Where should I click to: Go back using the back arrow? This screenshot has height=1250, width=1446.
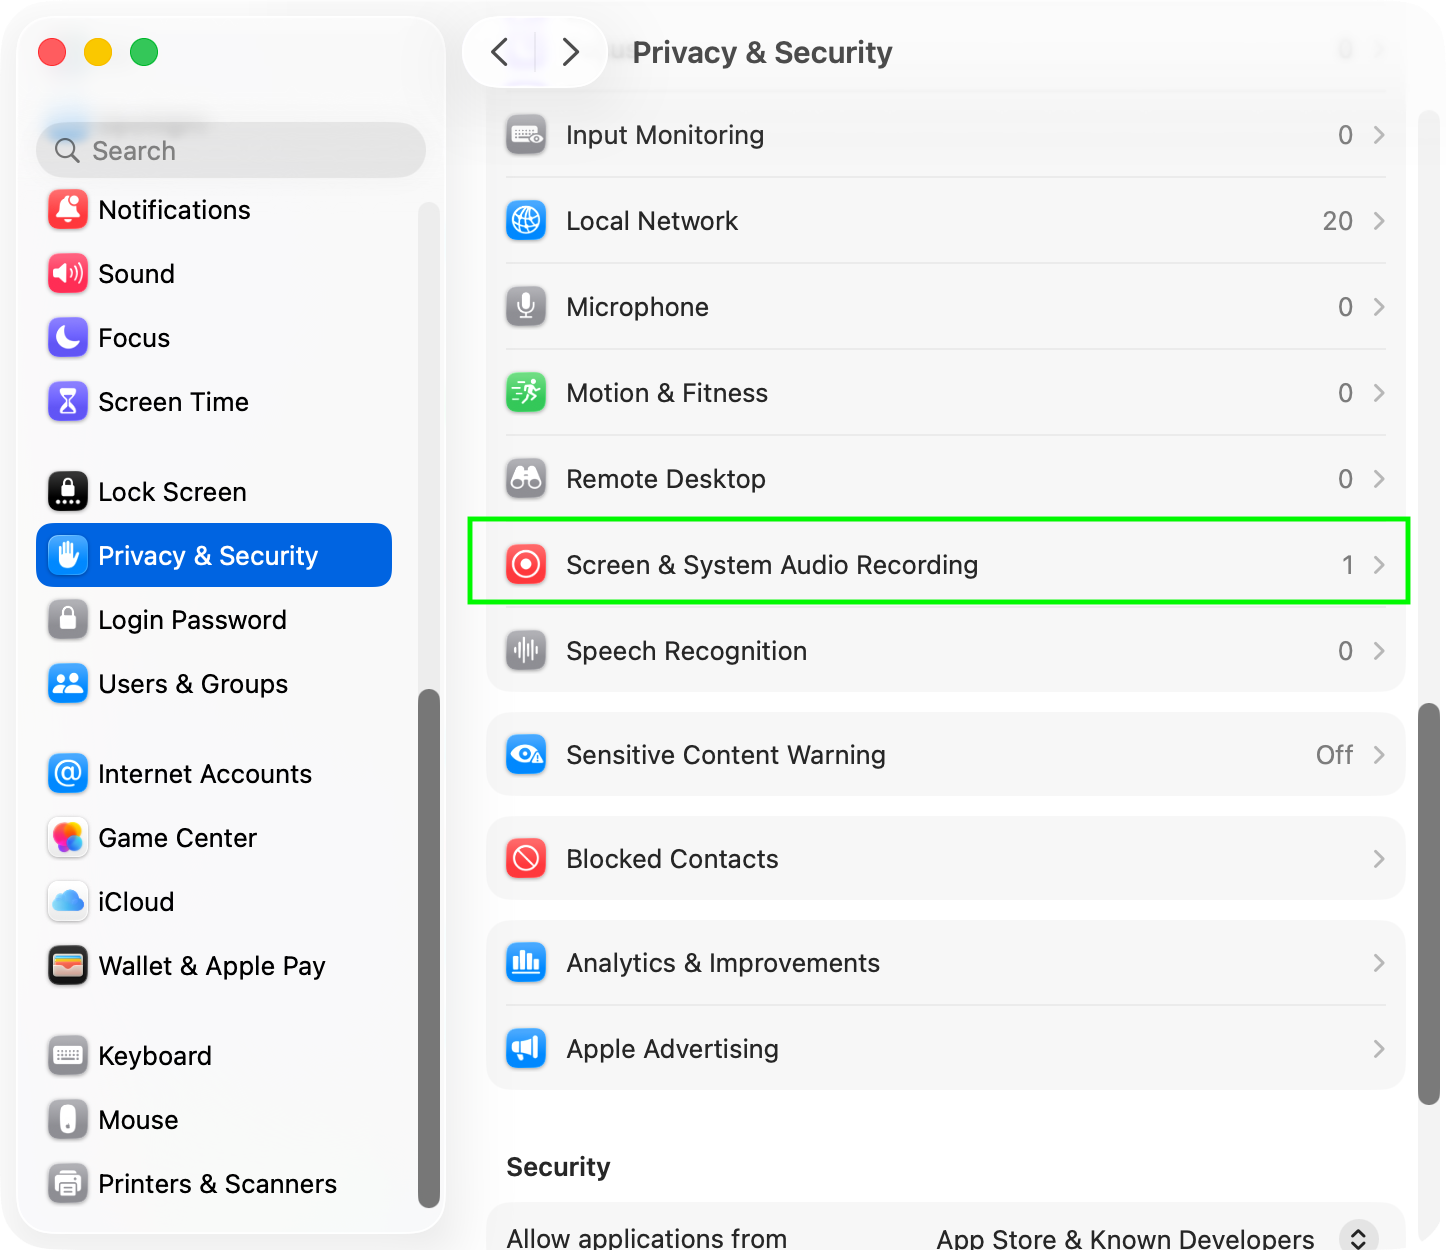coord(500,52)
